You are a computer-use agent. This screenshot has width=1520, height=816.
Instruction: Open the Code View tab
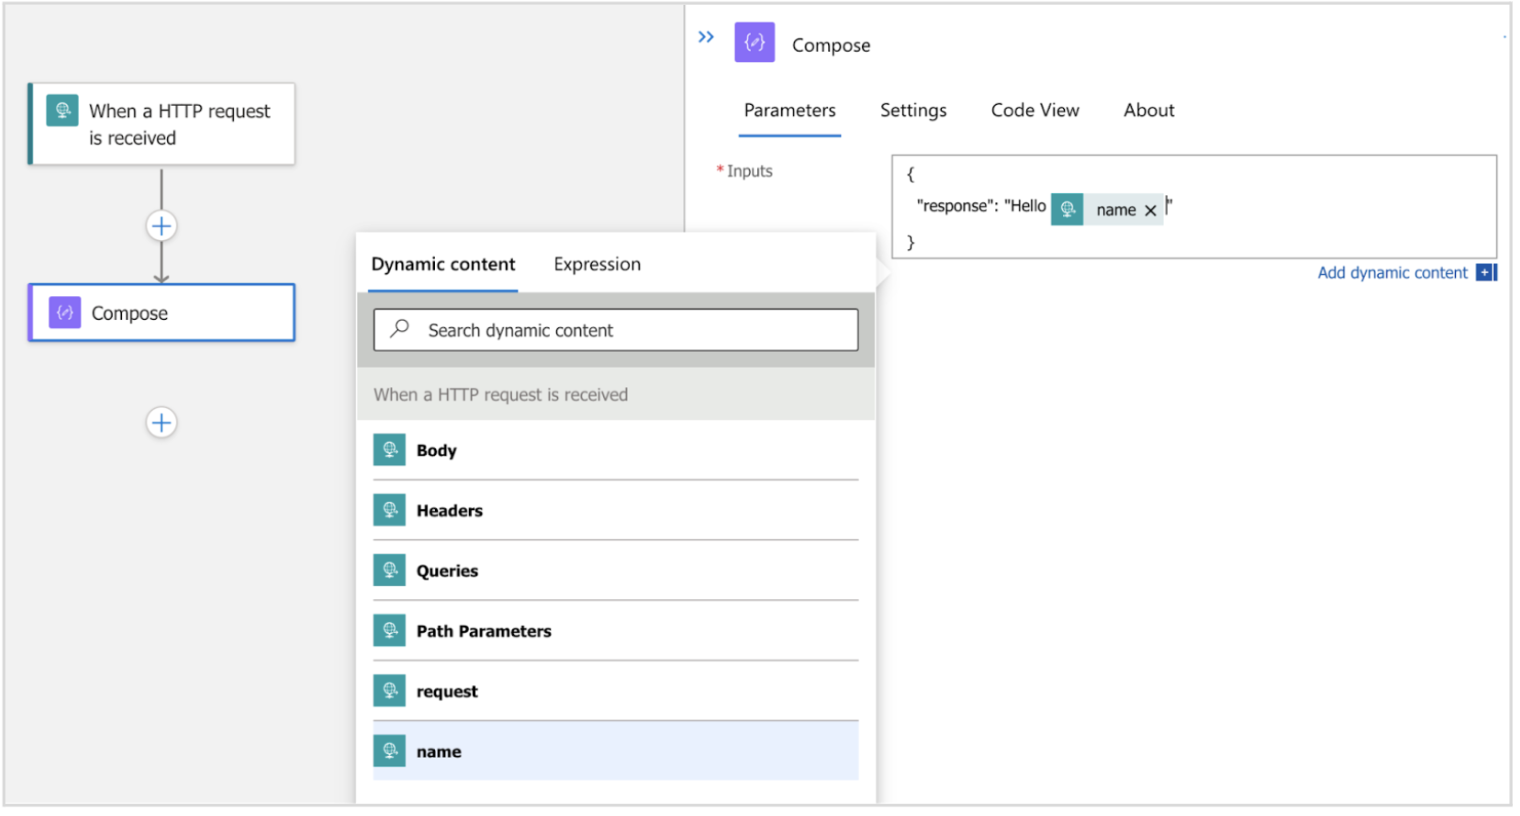[1034, 110]
